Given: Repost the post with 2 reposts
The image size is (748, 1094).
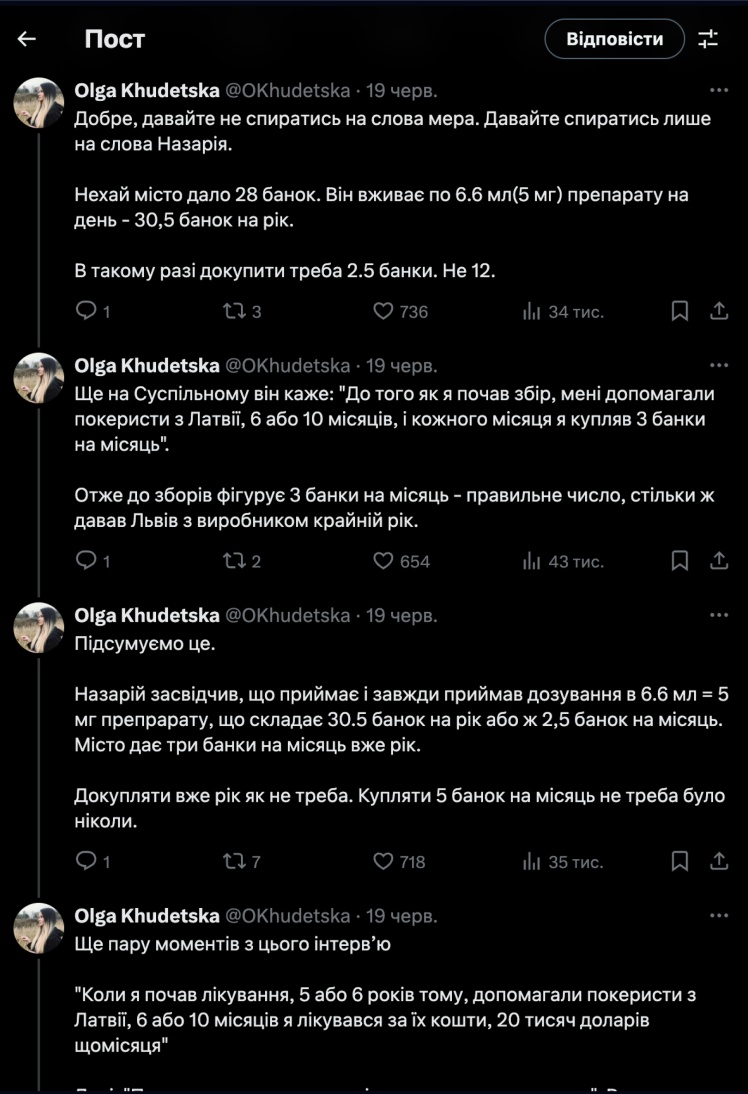Looking at the screenshot, I should point(231,561).
